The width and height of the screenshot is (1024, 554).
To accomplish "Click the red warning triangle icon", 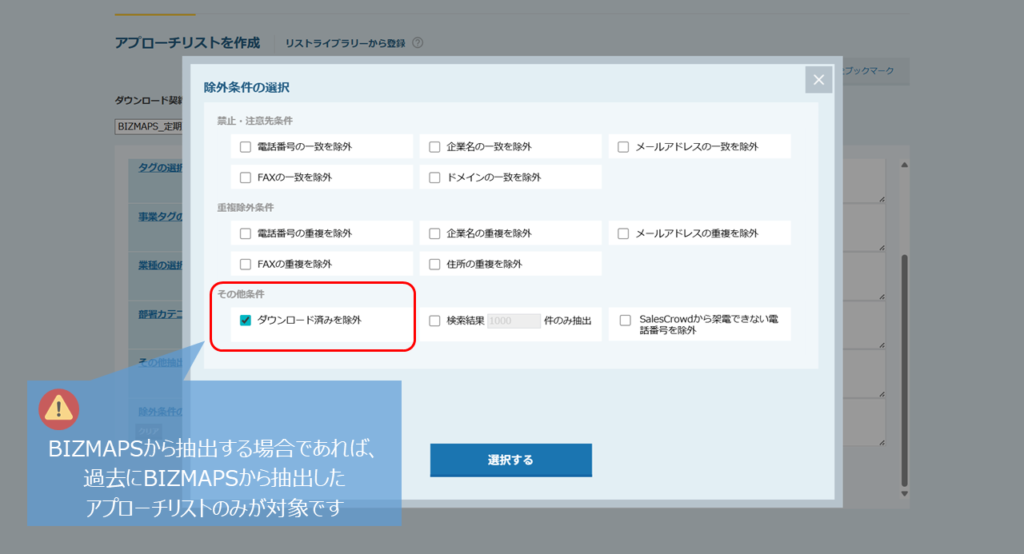I will pos(58,407).
